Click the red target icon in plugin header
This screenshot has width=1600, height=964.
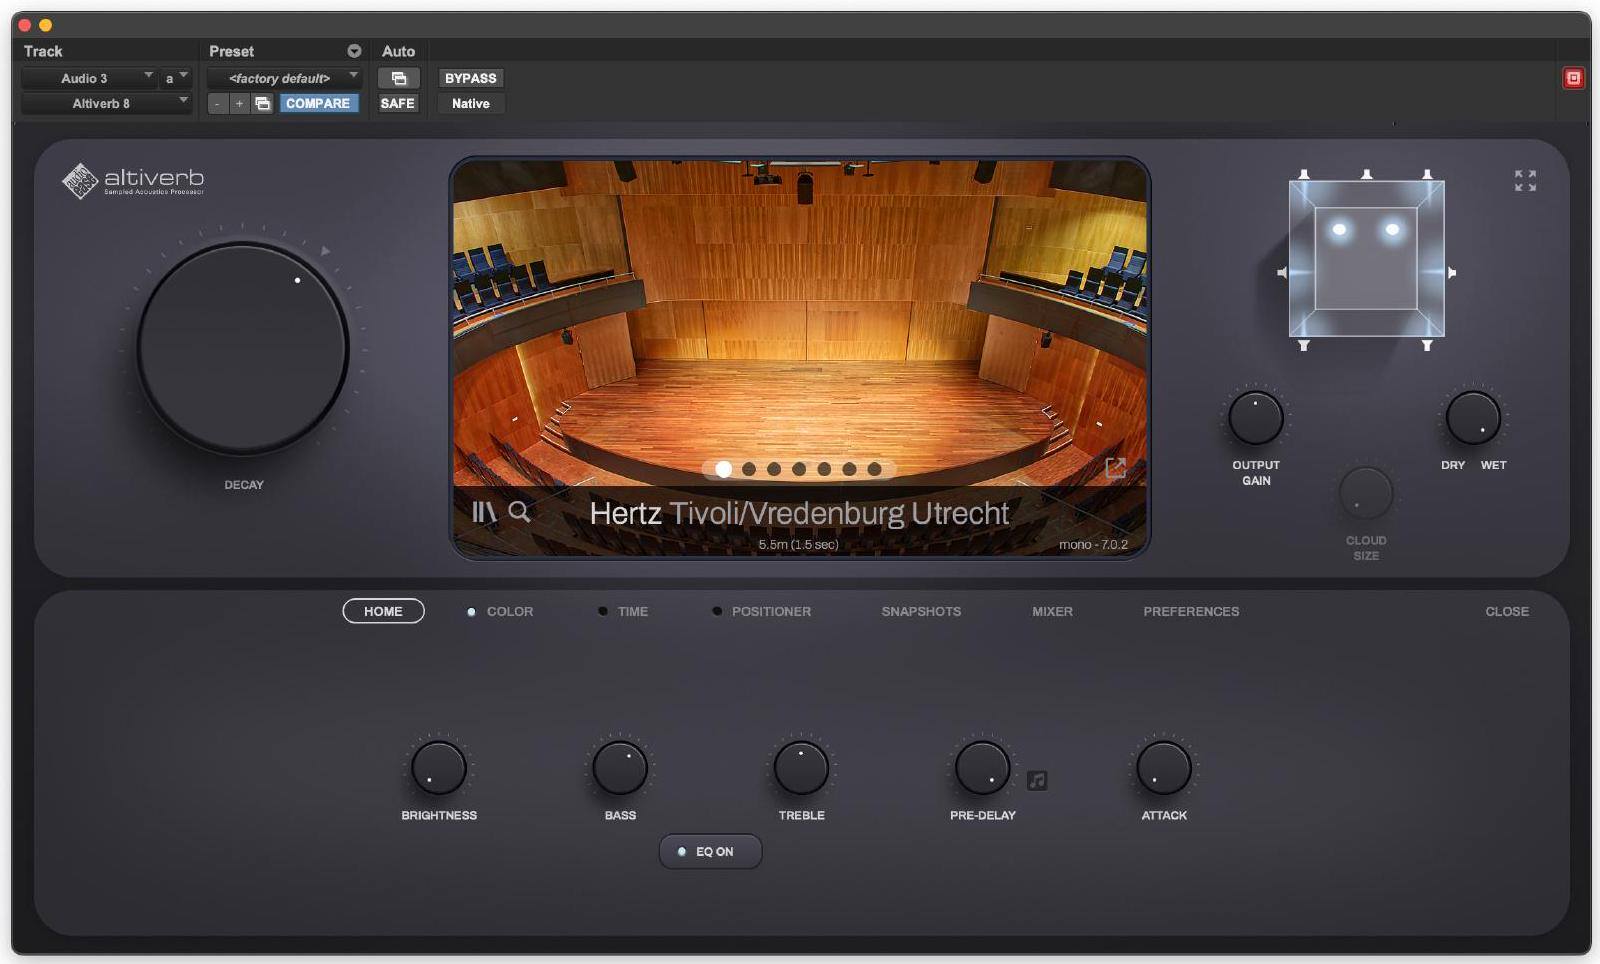[1573, 78]
